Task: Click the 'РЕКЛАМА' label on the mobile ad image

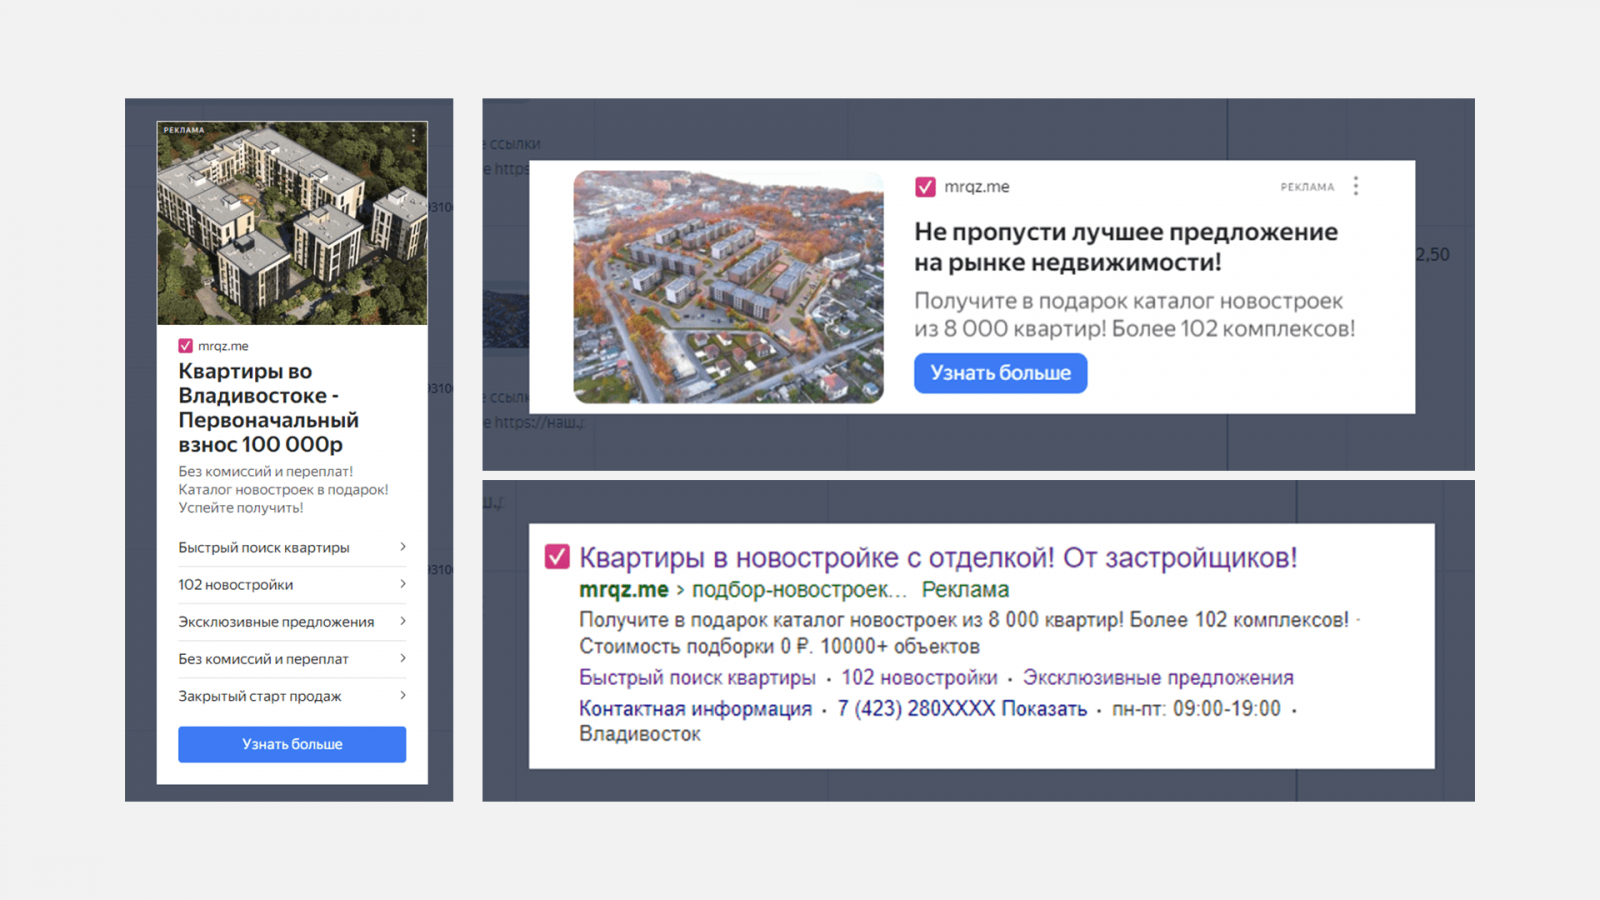Action: pos(184,130)
